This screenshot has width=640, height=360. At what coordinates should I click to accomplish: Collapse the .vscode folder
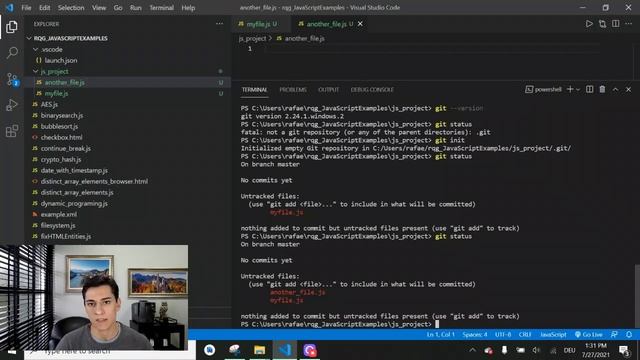tap(36, 49)
